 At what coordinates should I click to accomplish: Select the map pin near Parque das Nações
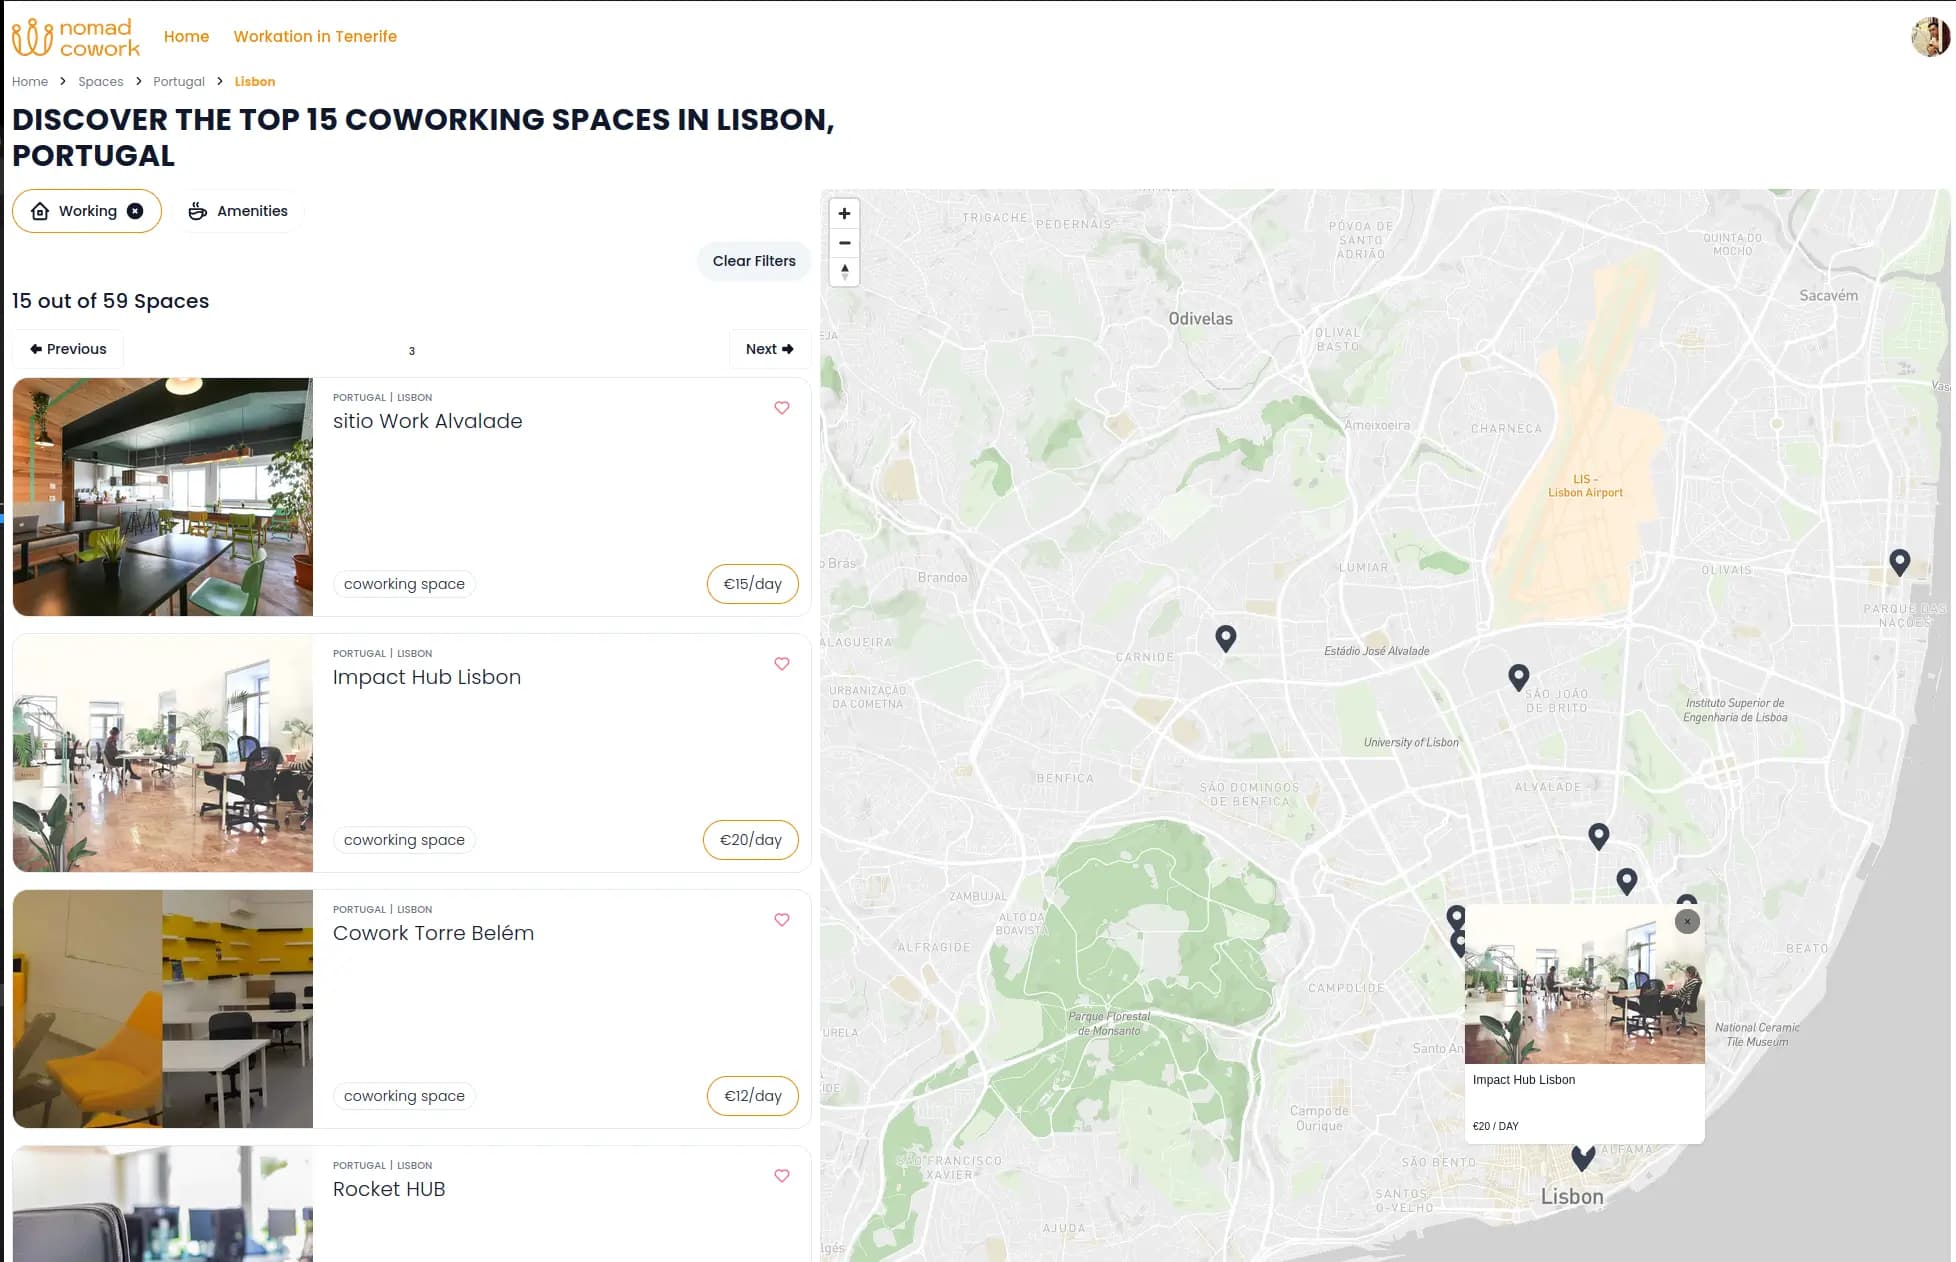(1900, 562)
